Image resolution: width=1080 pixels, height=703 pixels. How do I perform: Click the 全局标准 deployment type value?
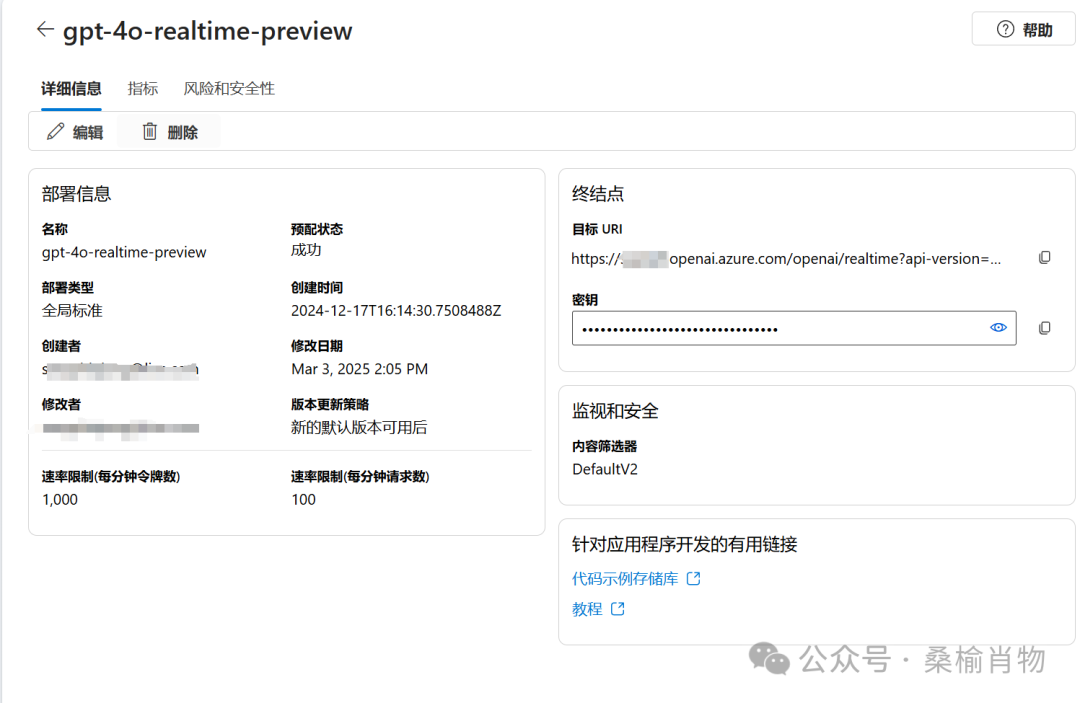click(72, 311)
